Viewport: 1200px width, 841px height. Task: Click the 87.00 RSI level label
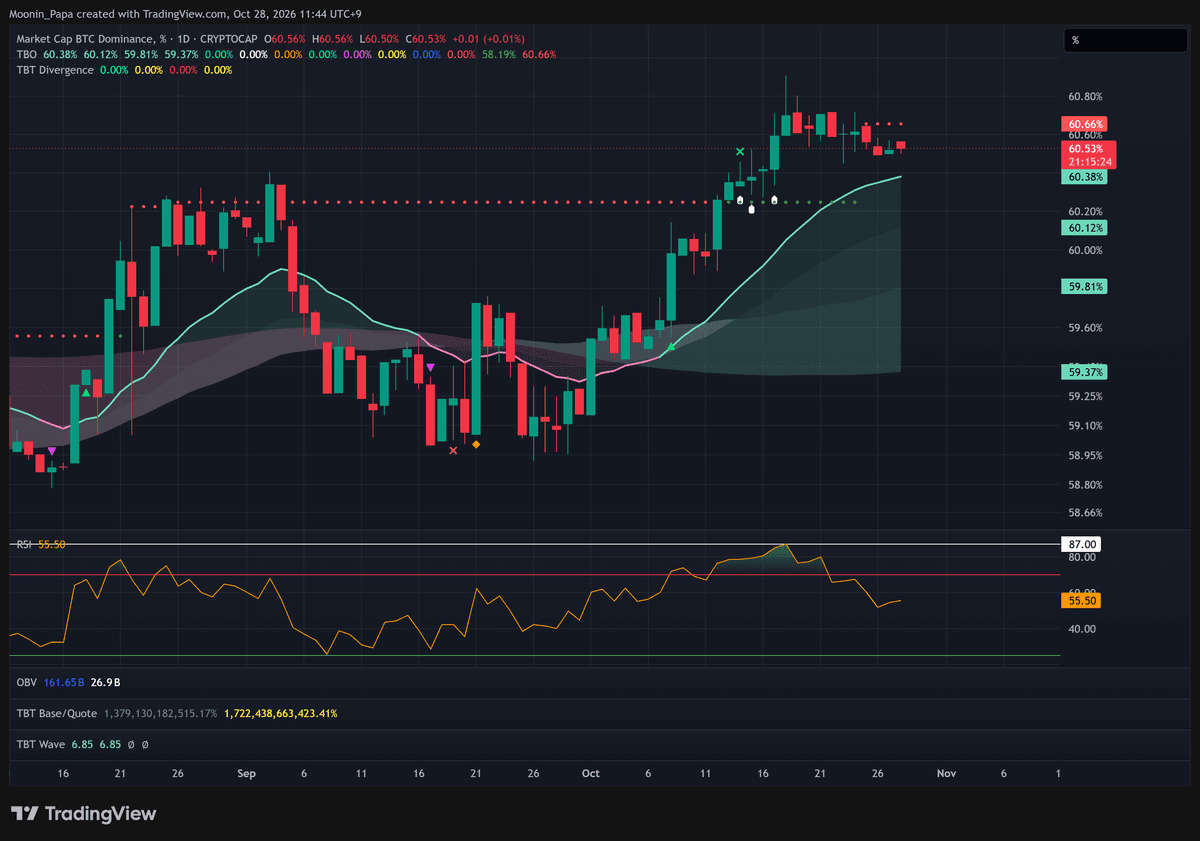[x=1084, y=544]
